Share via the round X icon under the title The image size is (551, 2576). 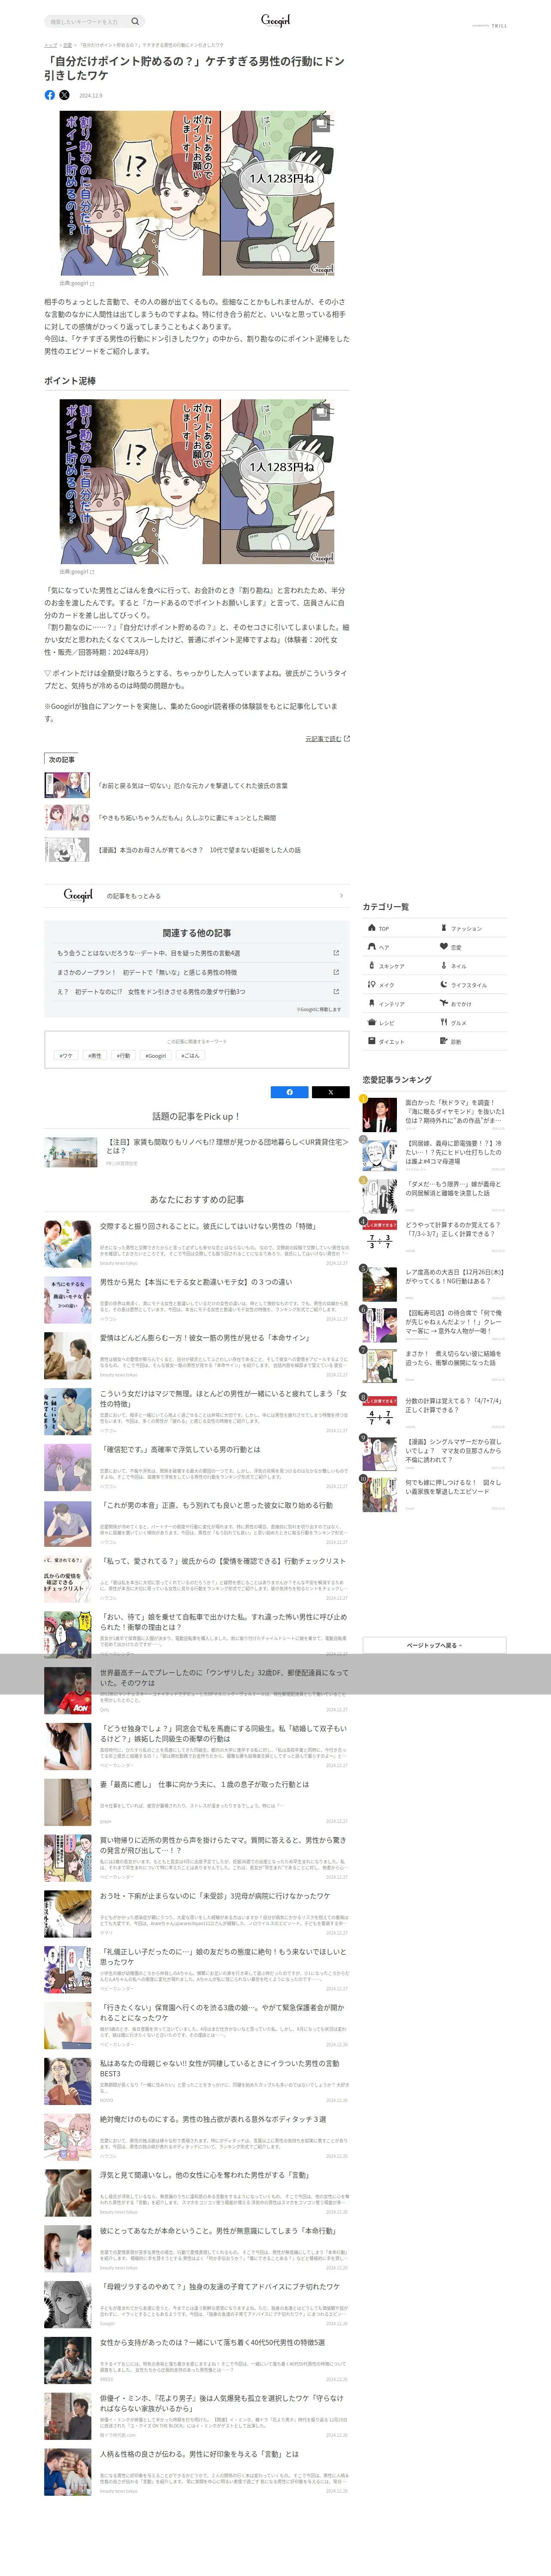64,95
